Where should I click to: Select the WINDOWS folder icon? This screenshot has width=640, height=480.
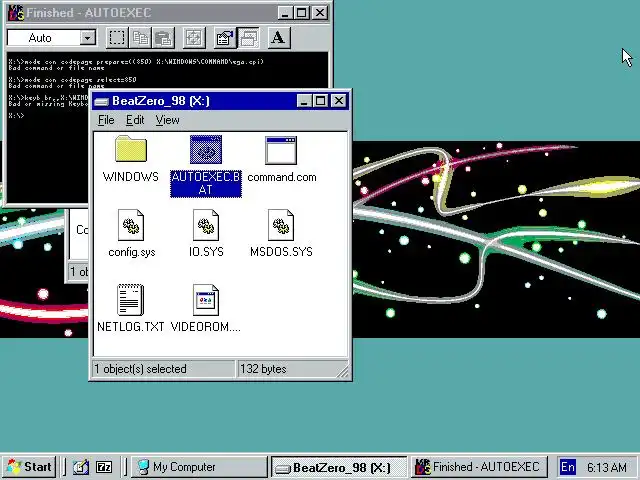pos(131,149)
